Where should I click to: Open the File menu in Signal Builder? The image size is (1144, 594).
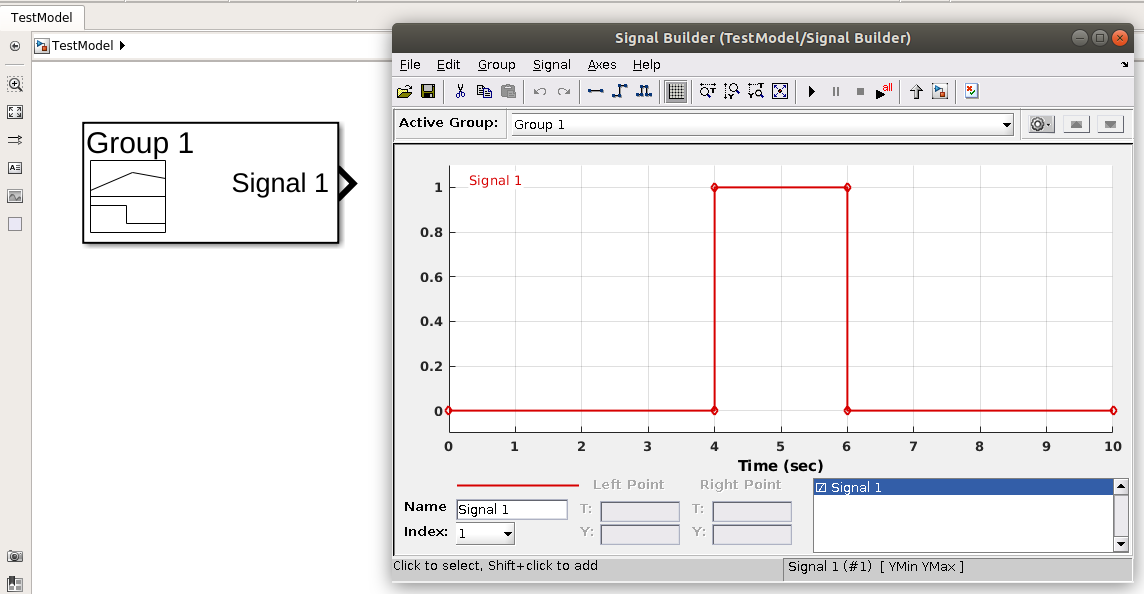[410, 65]
